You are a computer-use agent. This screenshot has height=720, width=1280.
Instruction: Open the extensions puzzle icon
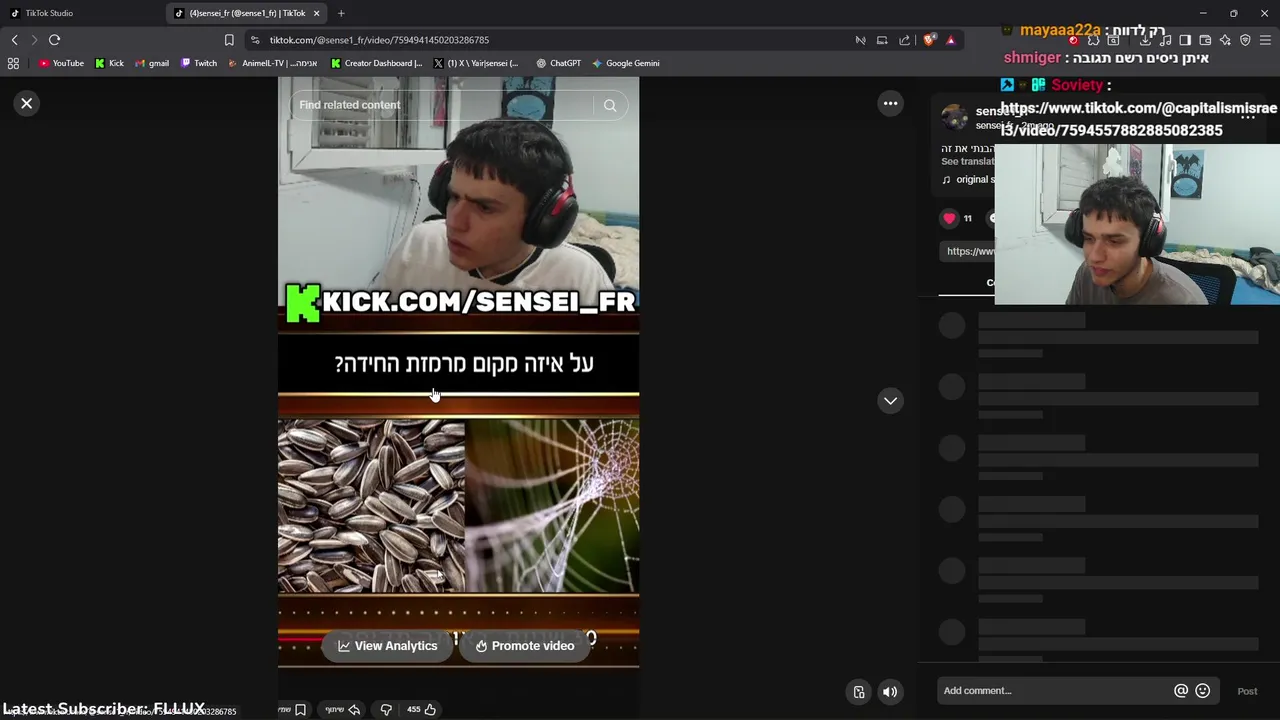tap(1094, 40)
